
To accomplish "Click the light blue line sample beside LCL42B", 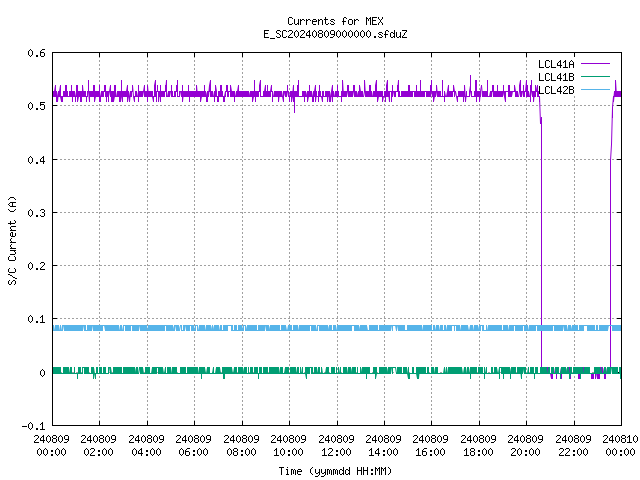I will click(595, 90).
